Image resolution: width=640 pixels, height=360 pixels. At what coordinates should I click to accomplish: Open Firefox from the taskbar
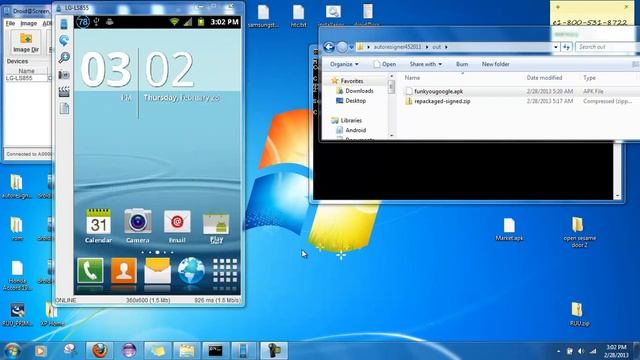100,351
